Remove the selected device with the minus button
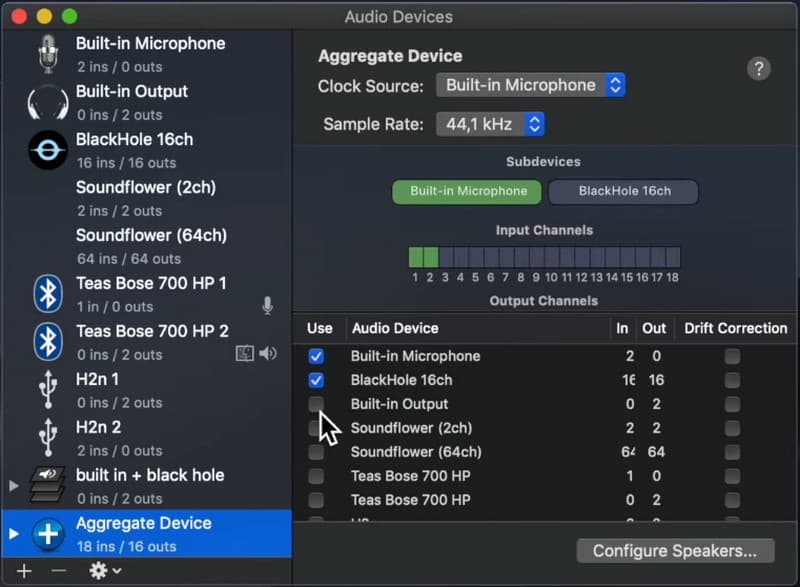800x587 pixels. pos(59,571)
